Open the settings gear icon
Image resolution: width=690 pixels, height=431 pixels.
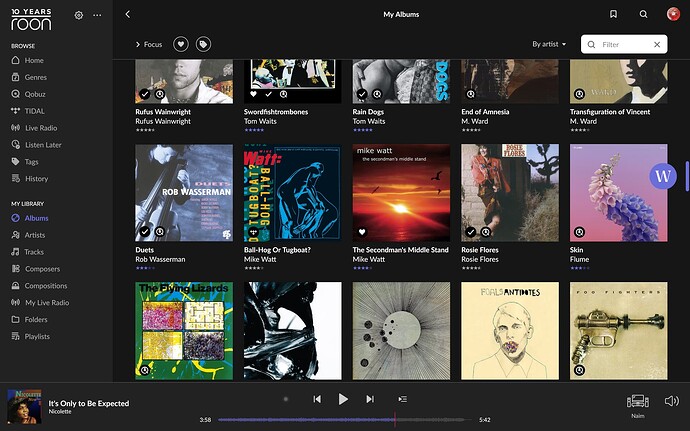[x=79, y=15]
